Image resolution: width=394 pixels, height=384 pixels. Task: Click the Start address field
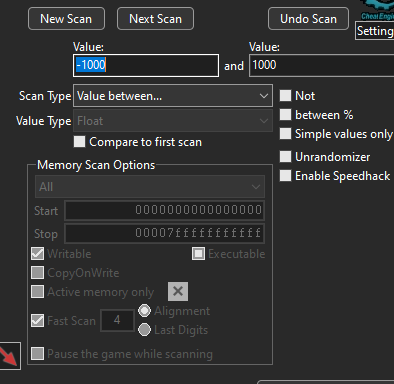point(165,210)
